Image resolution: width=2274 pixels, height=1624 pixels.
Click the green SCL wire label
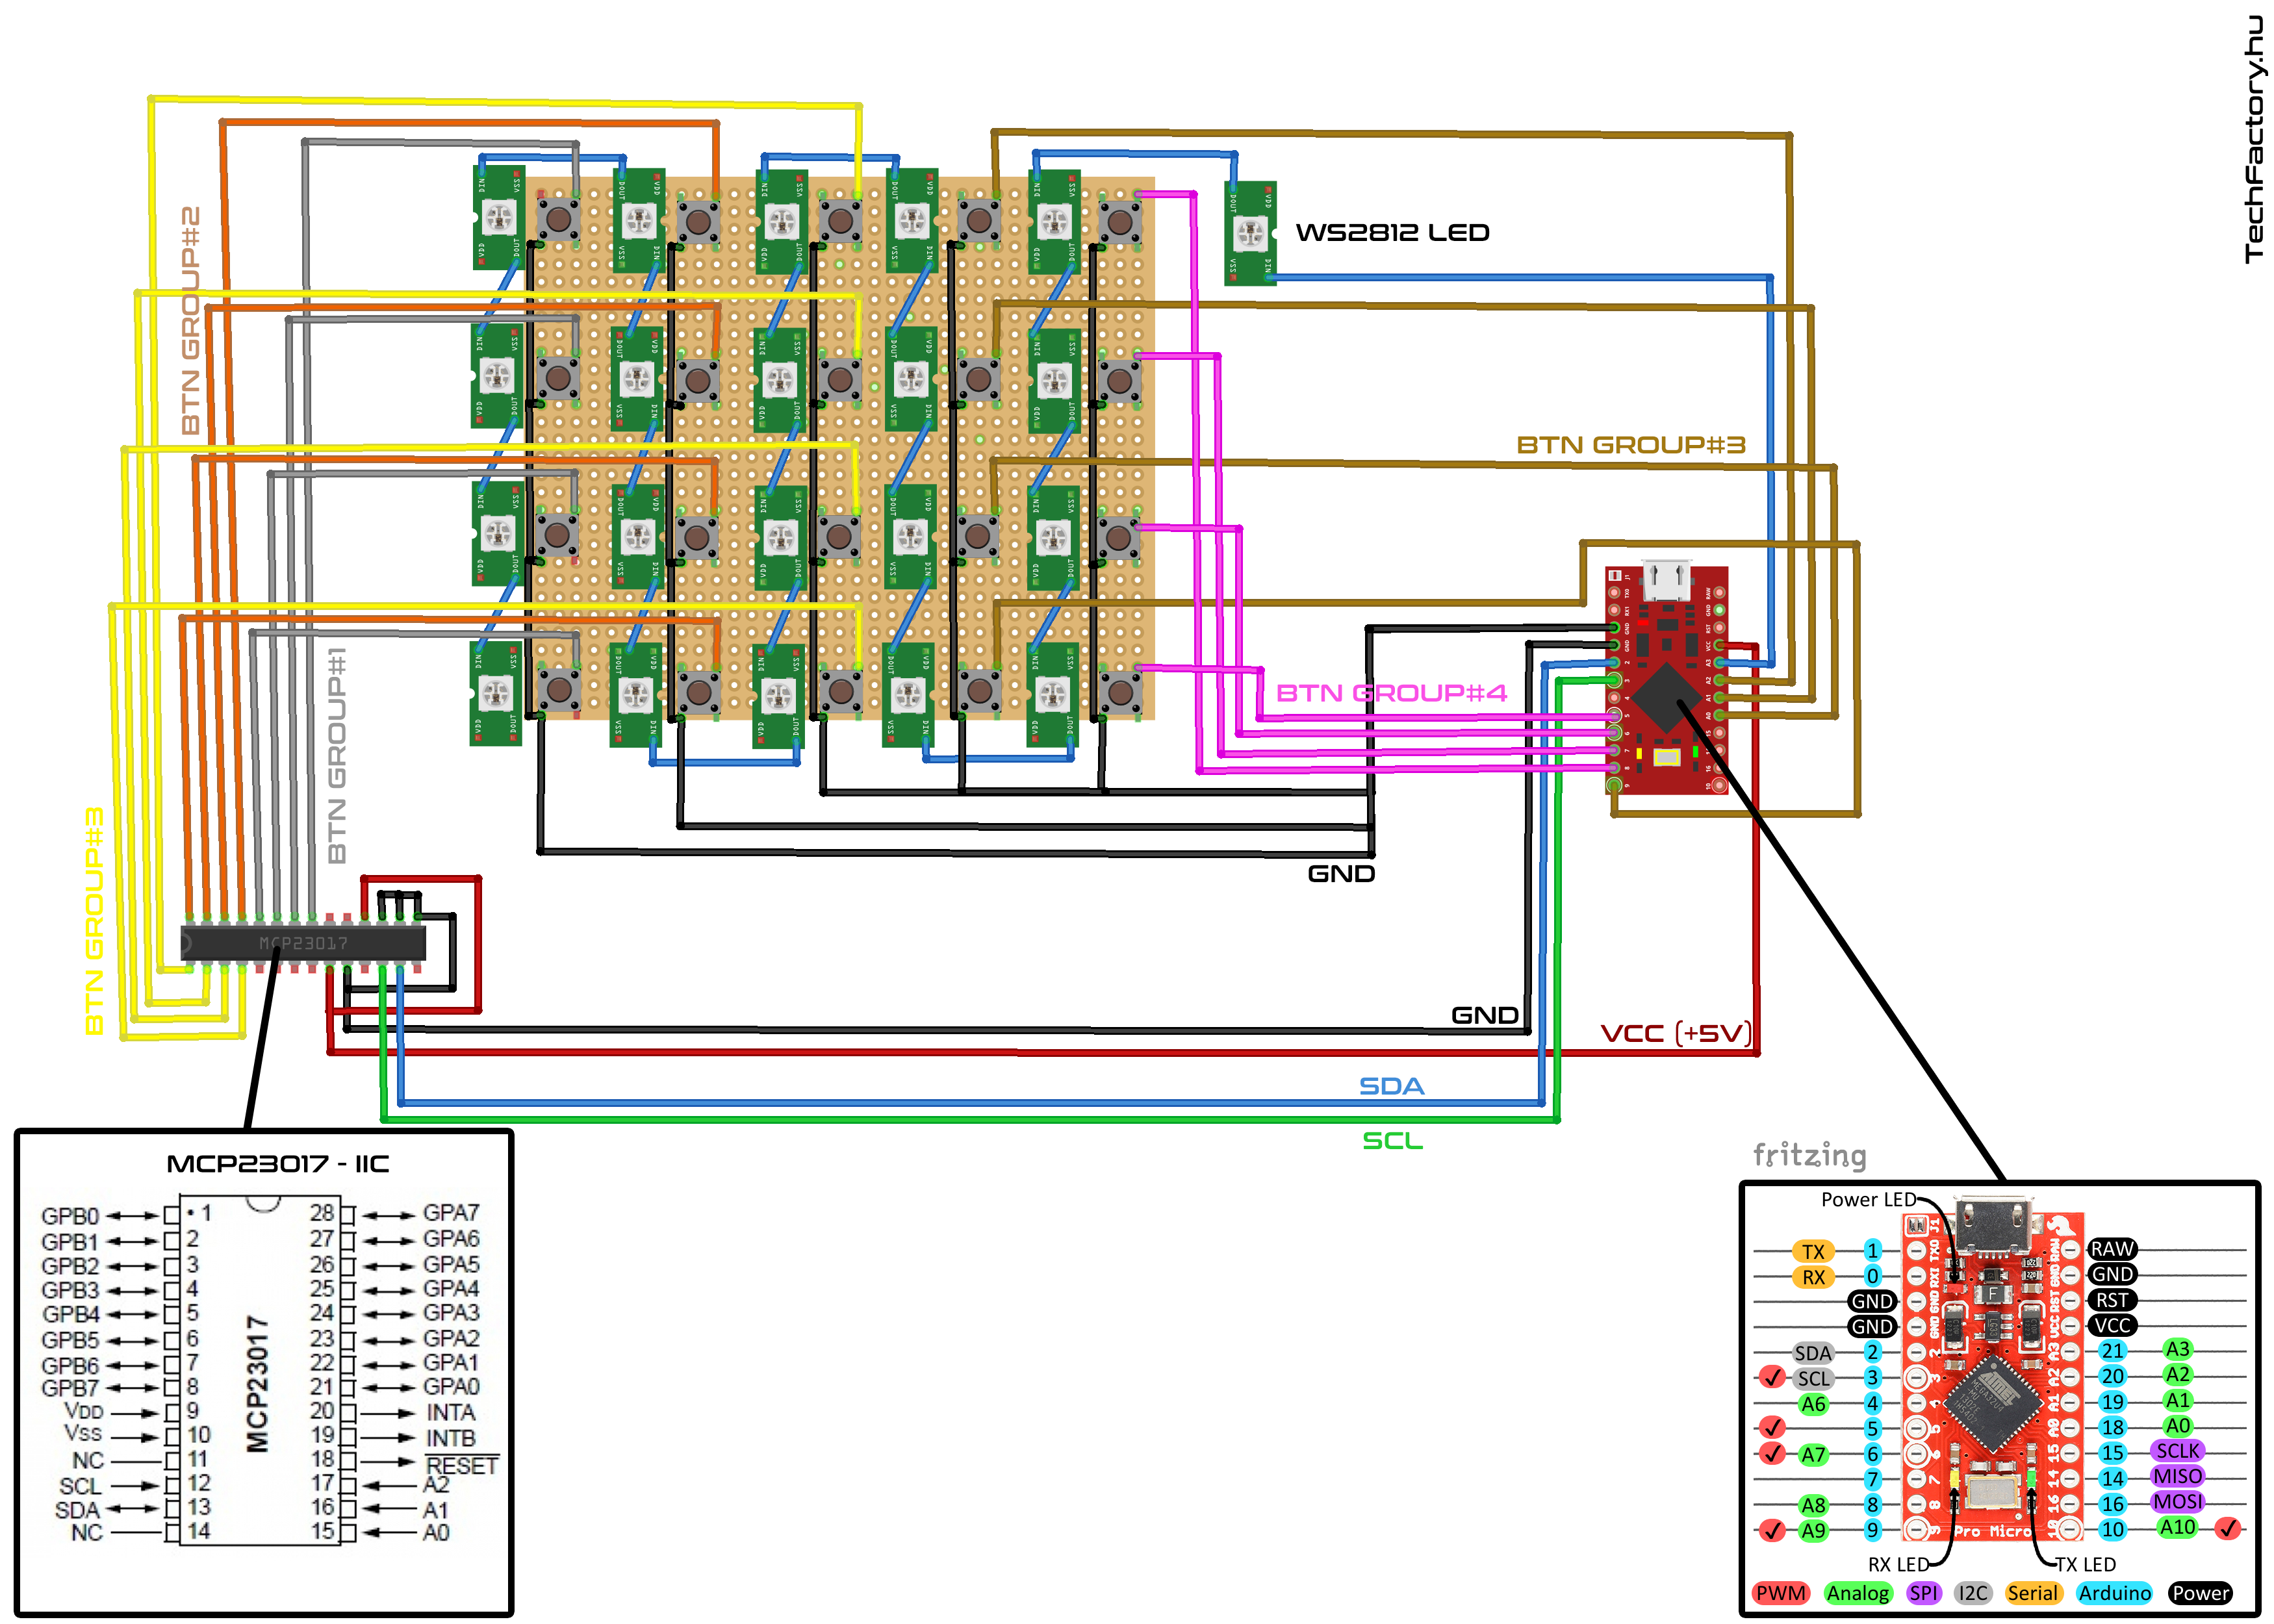pyautogui.click(x=1392, y=1141)
